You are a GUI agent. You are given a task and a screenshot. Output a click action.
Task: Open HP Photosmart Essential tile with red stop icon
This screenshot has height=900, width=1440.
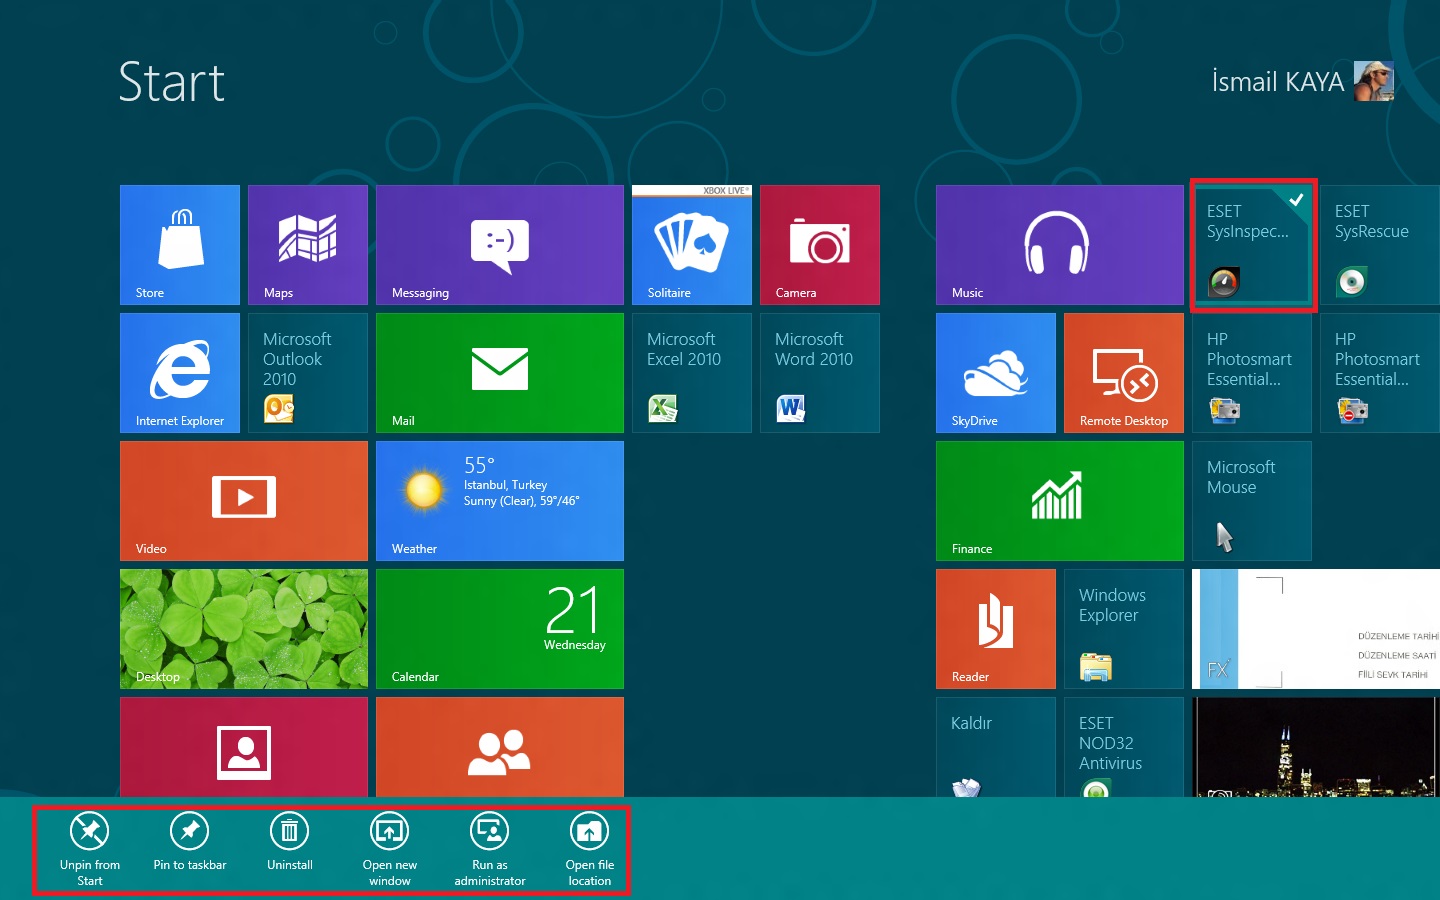click(x=1380, y=373)
